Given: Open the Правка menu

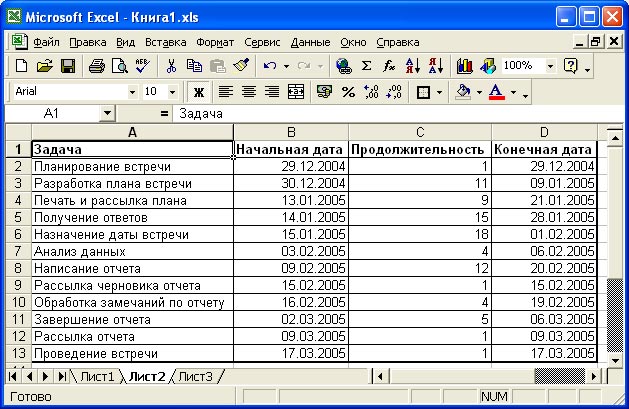Looking at the screenshot, I should (x=88, y=42).
